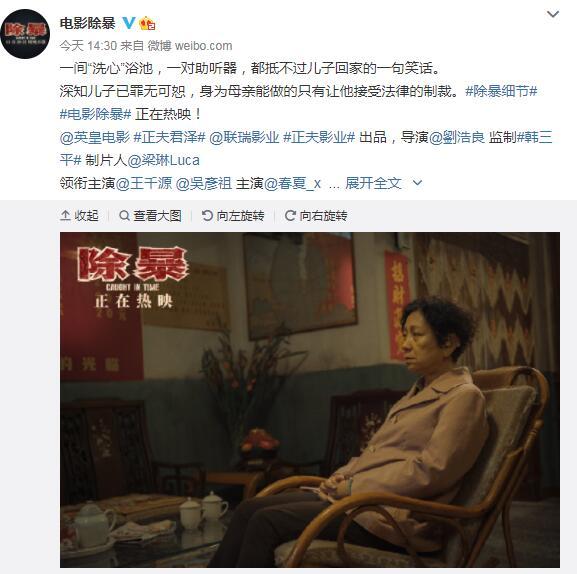577x574 pixels.
Task: Click the magnifier icon for 查看大图
Action: [x=124, y=215]
